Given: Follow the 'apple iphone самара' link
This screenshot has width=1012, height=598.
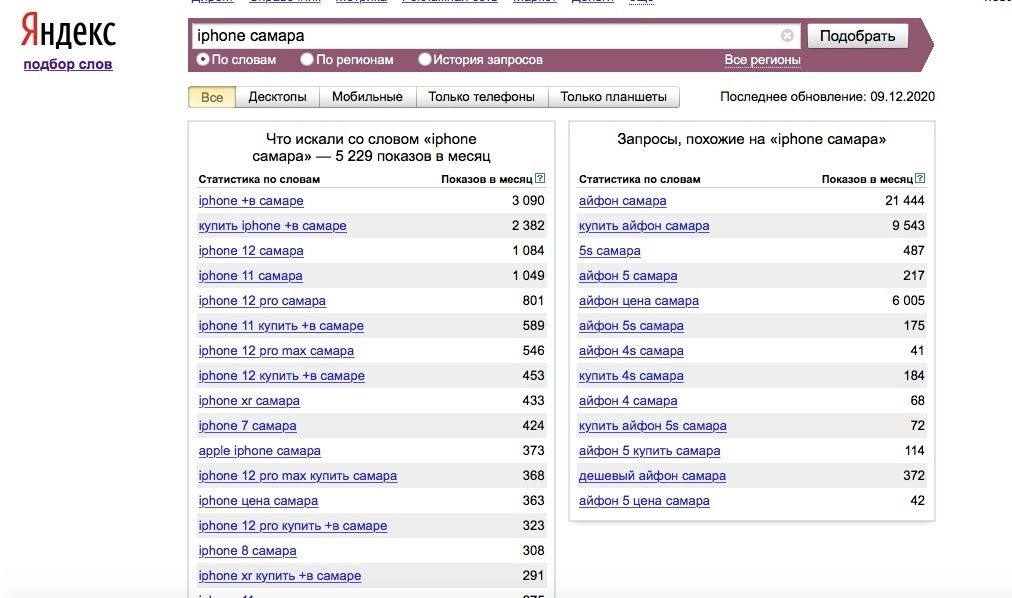Looking at the screenshot, I should tap(259, 451).
